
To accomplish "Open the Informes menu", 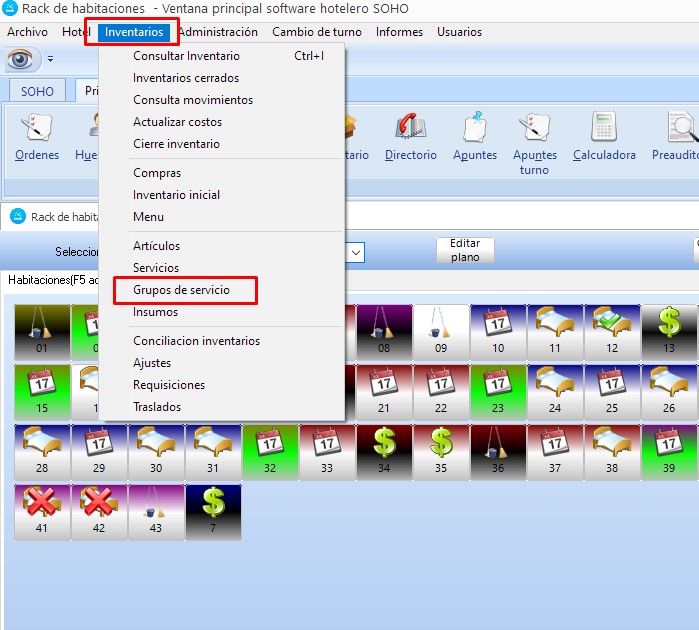I will [399, 32].
